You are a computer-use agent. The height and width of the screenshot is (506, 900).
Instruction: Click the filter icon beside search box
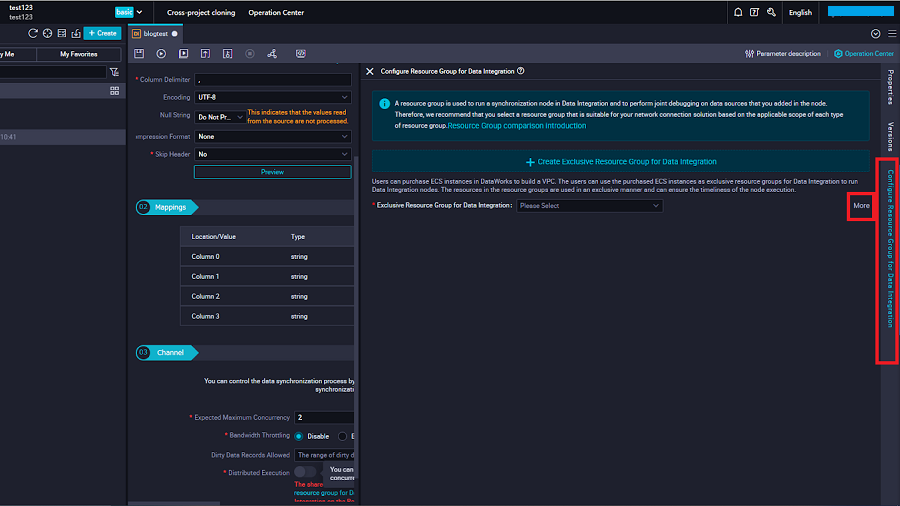(x=114, y=72)
